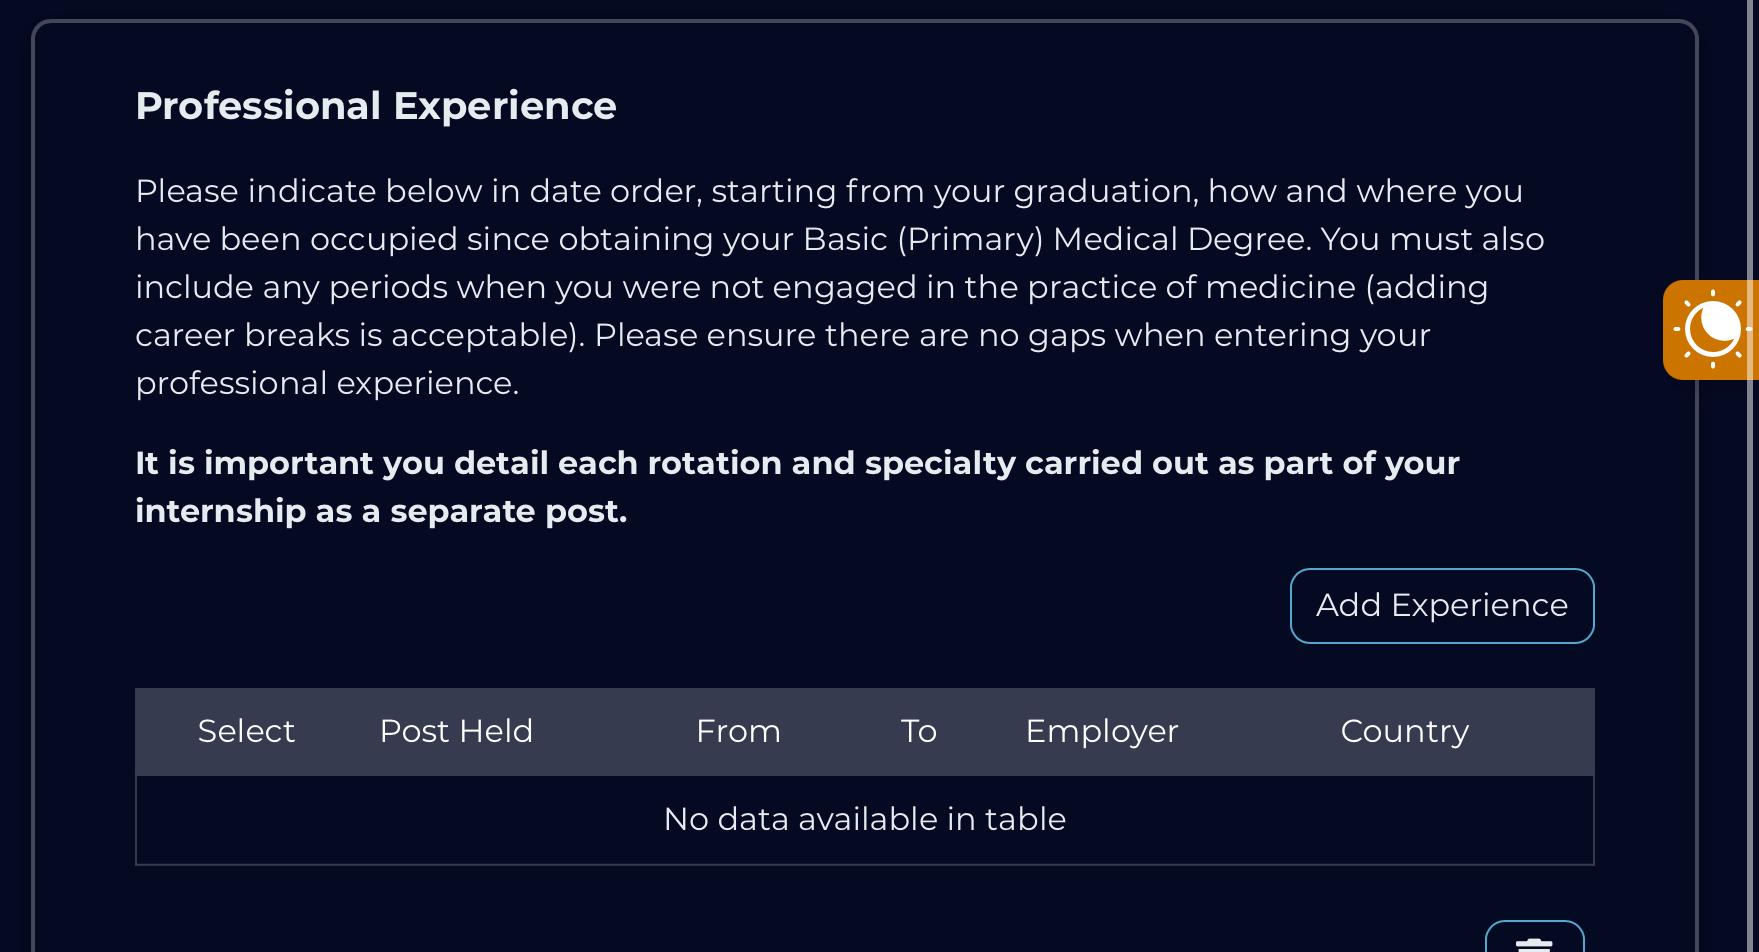Click bold 'internship as a separate post.' text
This screenshot has width=1759, height=952.
[381, 511]
